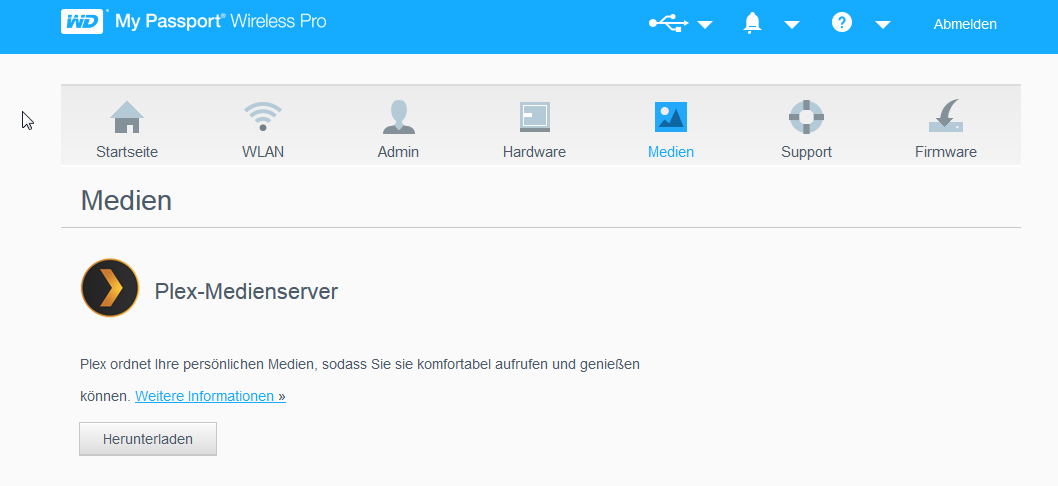Click the Support lifebuoy icon

click(806, 117)
